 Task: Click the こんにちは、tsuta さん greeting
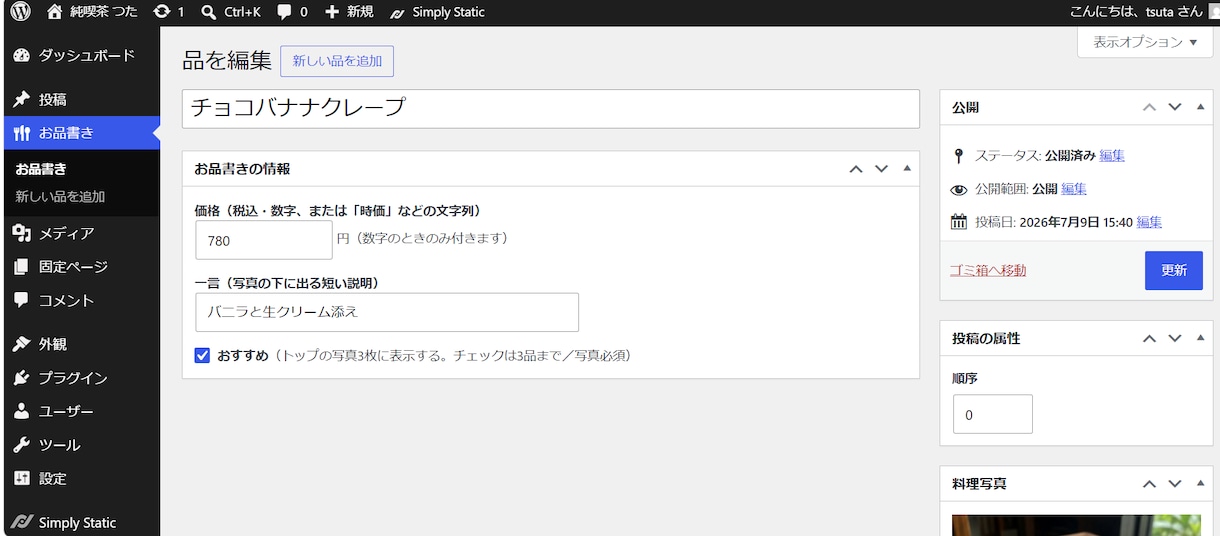1137,12
